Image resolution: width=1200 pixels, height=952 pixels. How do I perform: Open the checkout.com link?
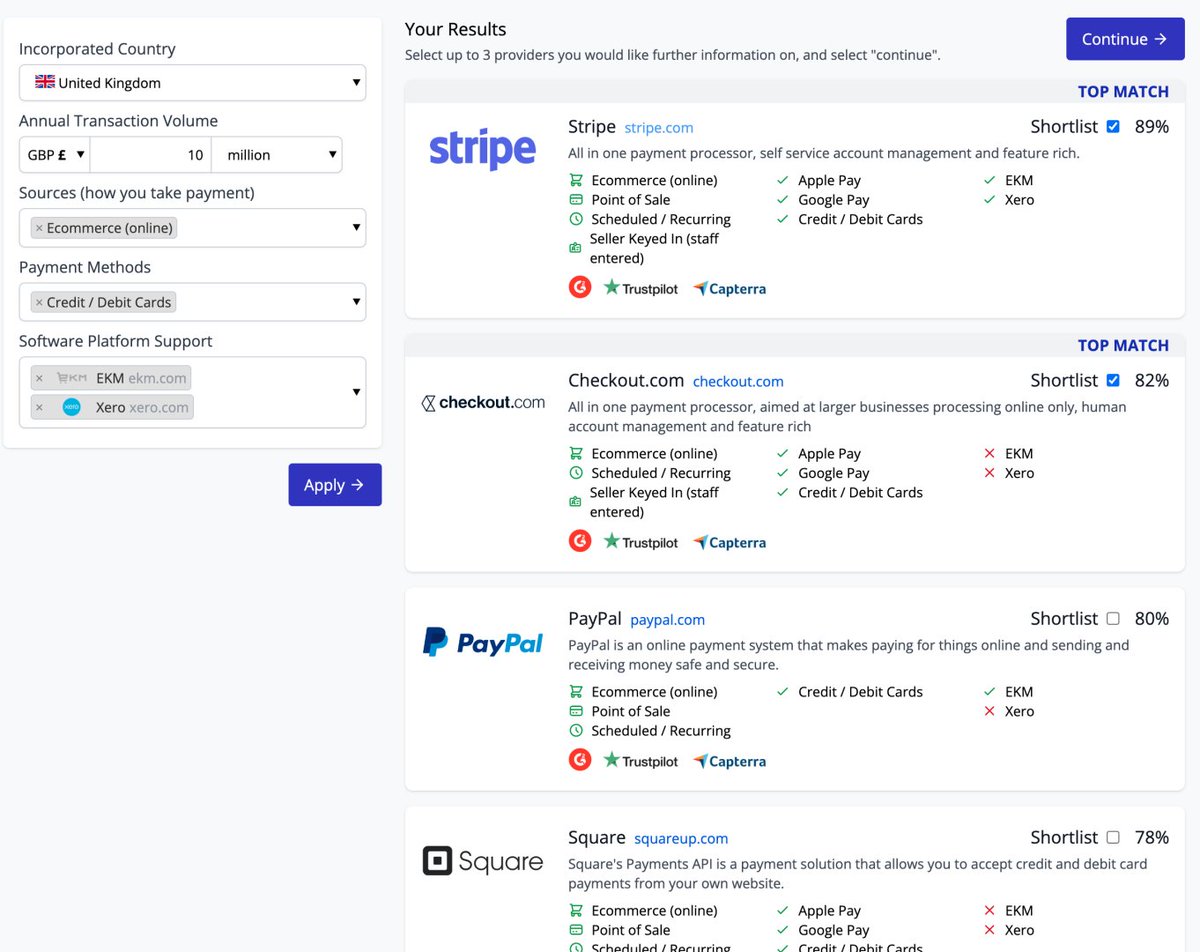coord(738,381)
